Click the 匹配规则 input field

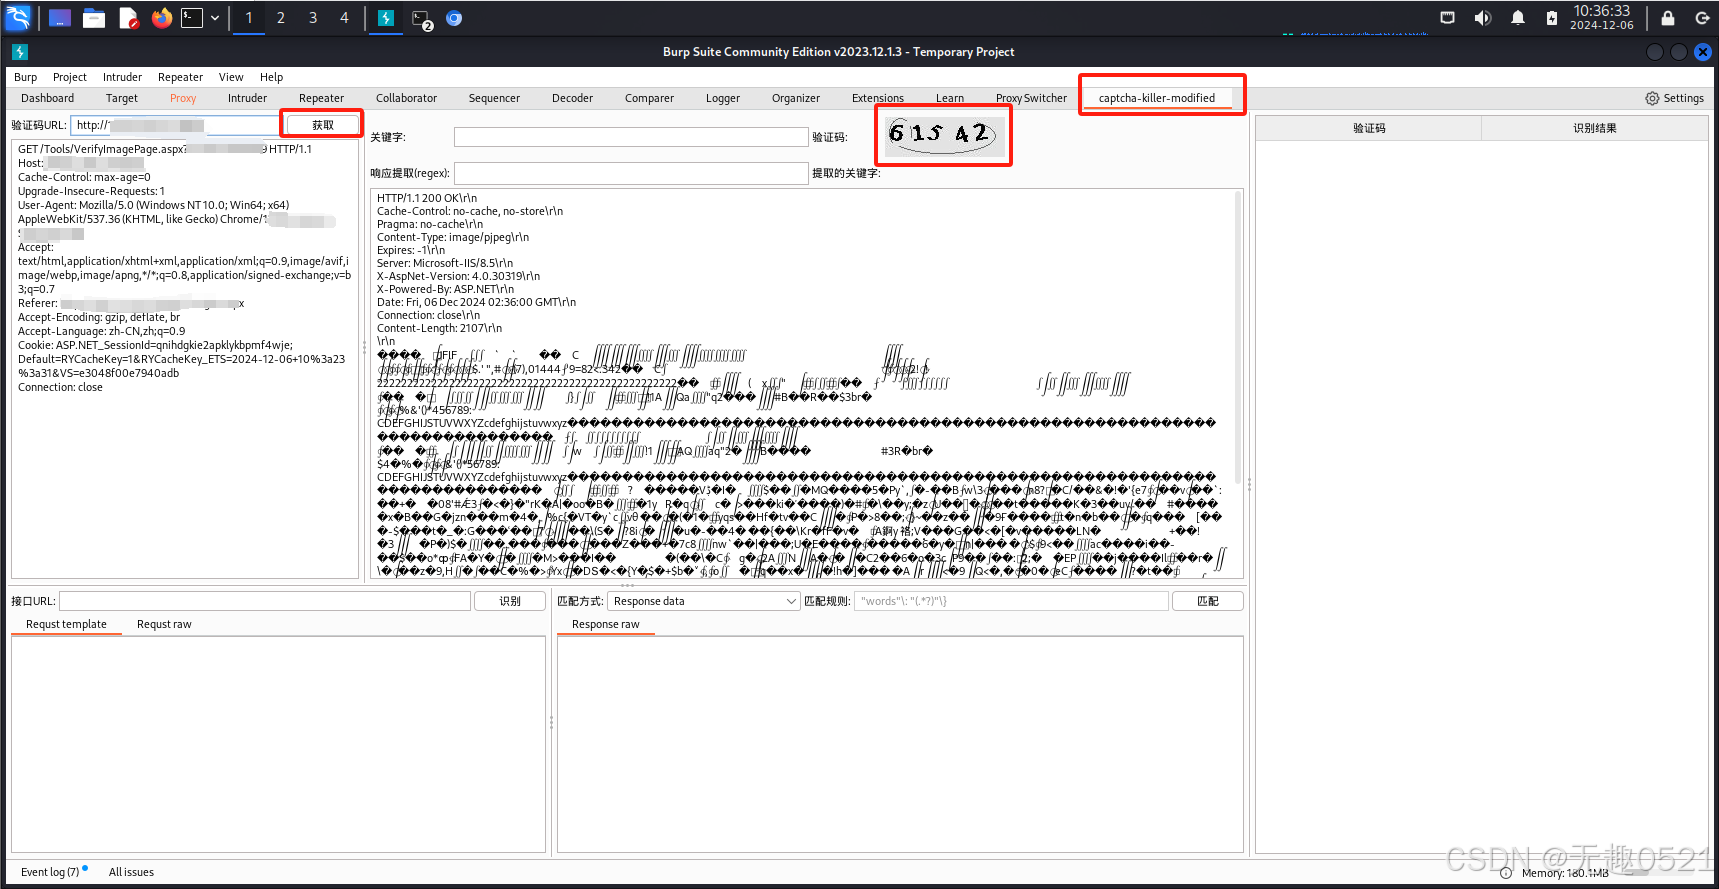click(x=1011, y=601)
